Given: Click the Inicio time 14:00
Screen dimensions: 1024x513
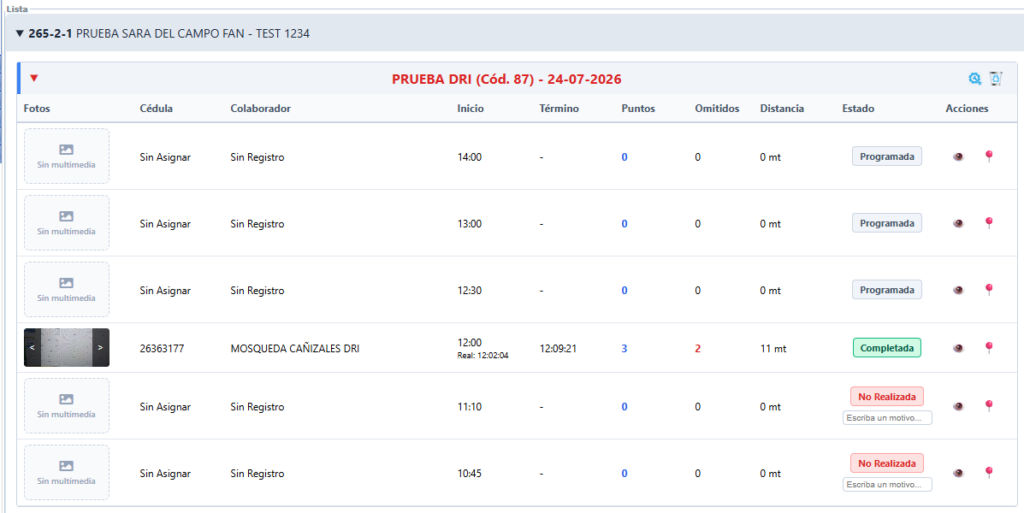Looking at the screenshot, I should click(x=470, y=157).
